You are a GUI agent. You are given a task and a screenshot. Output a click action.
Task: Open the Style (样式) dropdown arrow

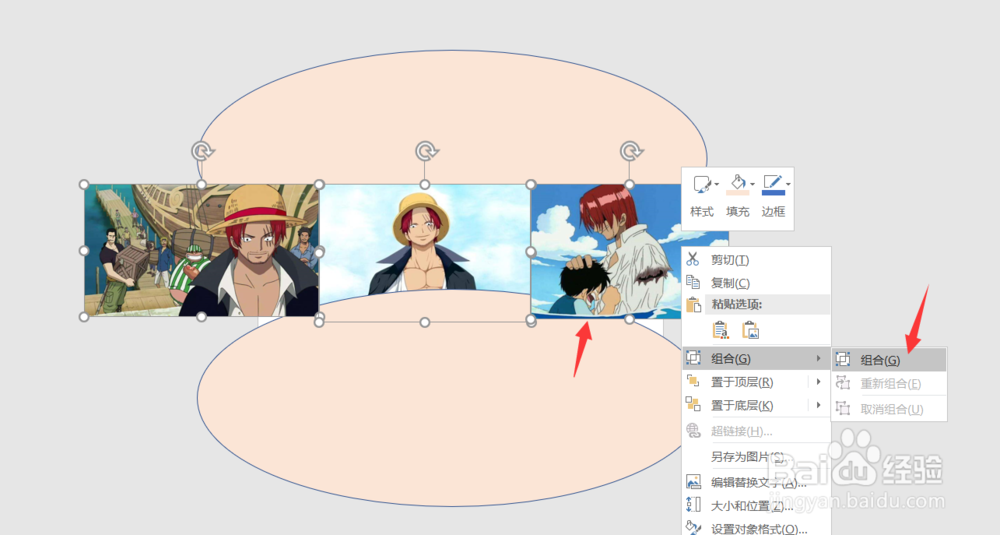tap(717, 185)
